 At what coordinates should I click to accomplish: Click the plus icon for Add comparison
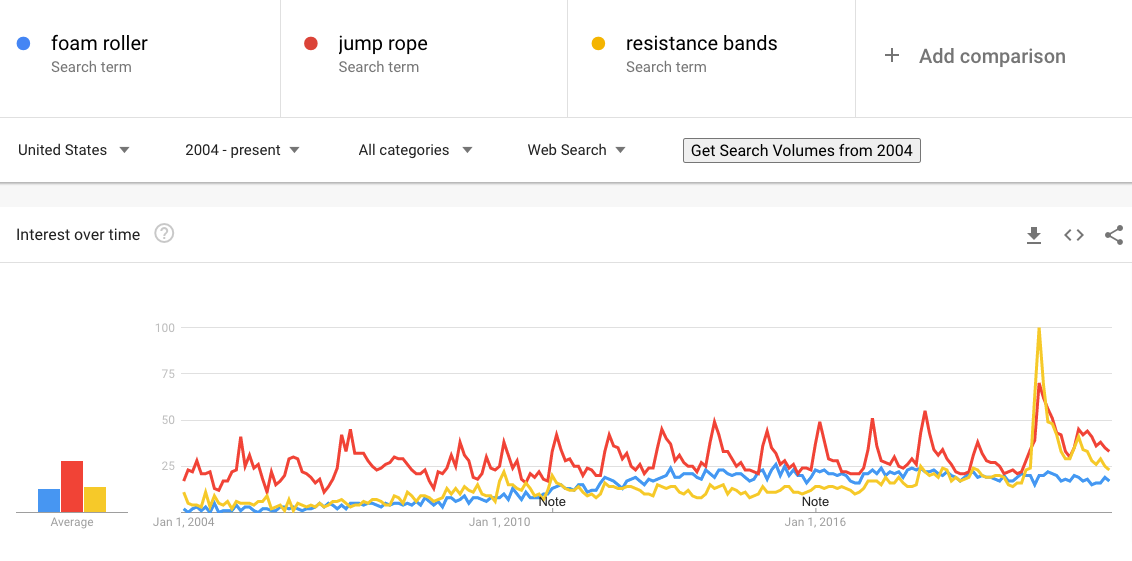click(892, 56)
